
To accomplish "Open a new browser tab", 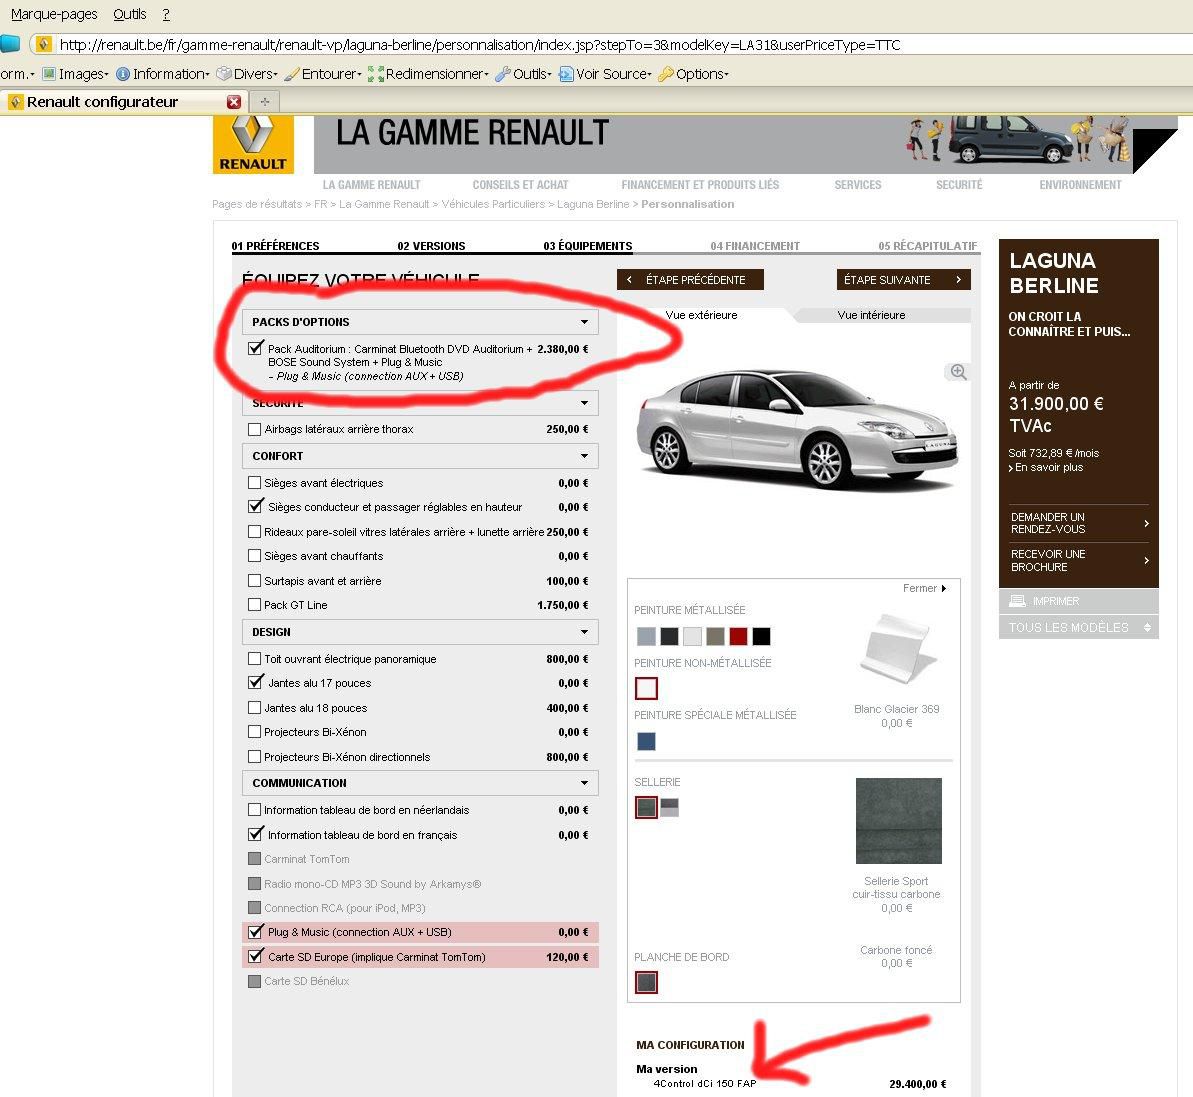I will [x=265, y=101].
